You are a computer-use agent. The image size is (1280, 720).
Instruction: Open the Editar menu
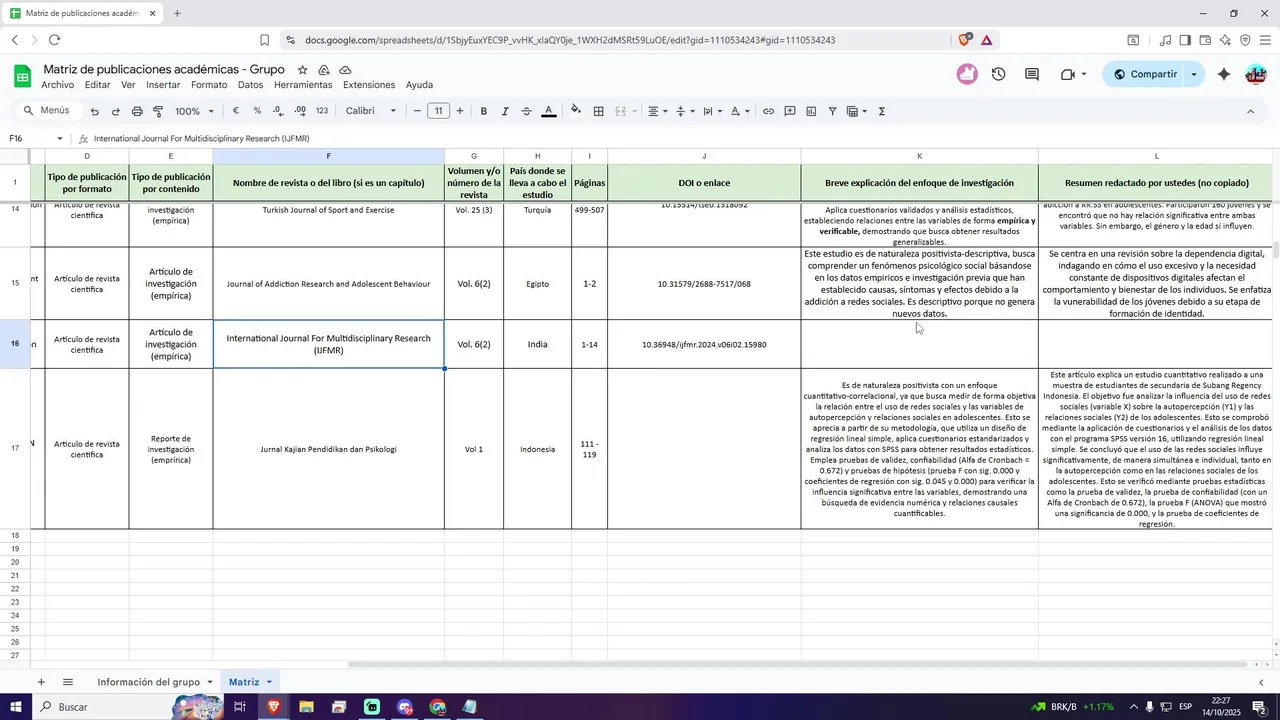coord(98,85)
